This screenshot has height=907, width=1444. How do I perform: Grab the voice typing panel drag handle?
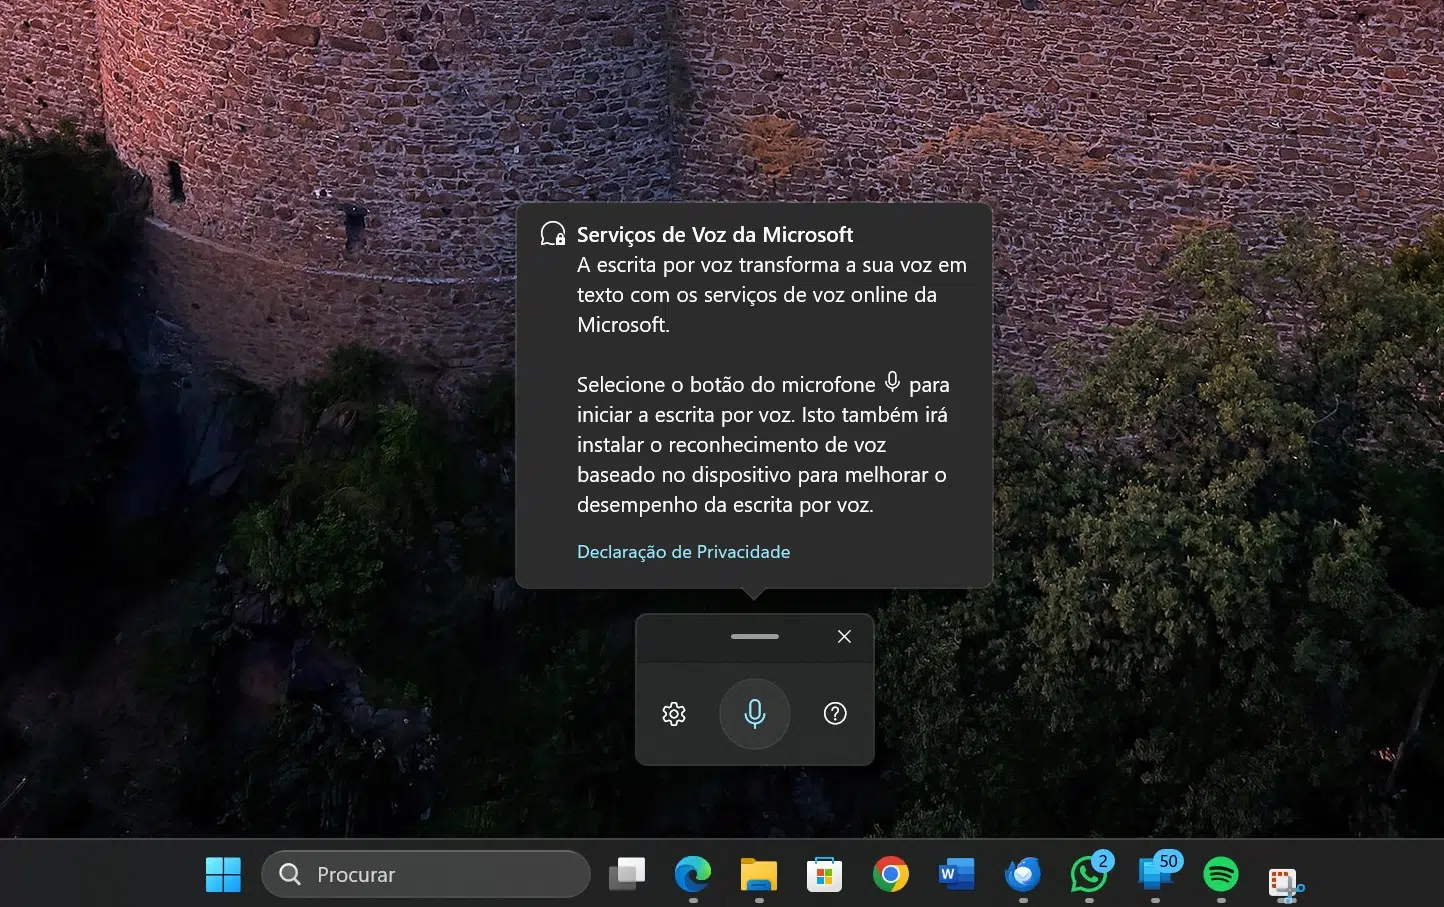[x=755, y=637]
